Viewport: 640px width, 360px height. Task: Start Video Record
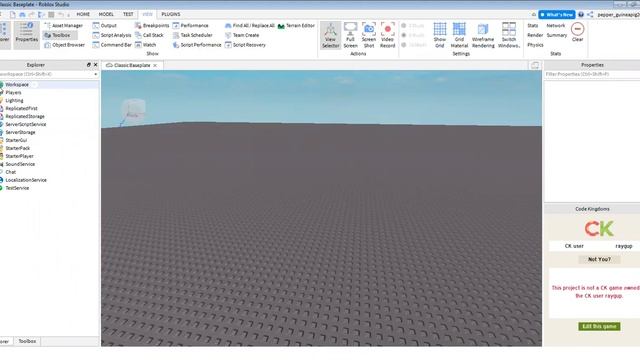click(387, 36)
